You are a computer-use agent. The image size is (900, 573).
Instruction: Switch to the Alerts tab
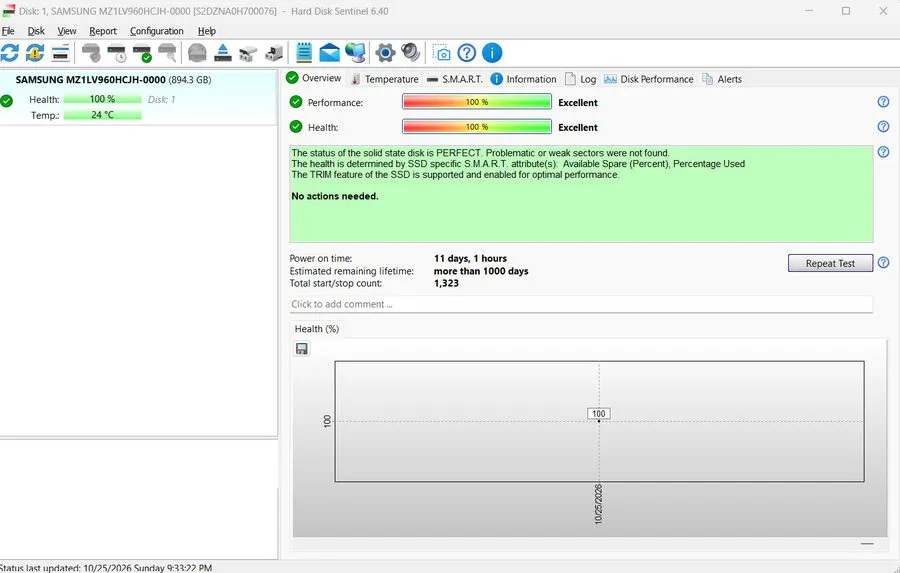click(x=722, y=79)
